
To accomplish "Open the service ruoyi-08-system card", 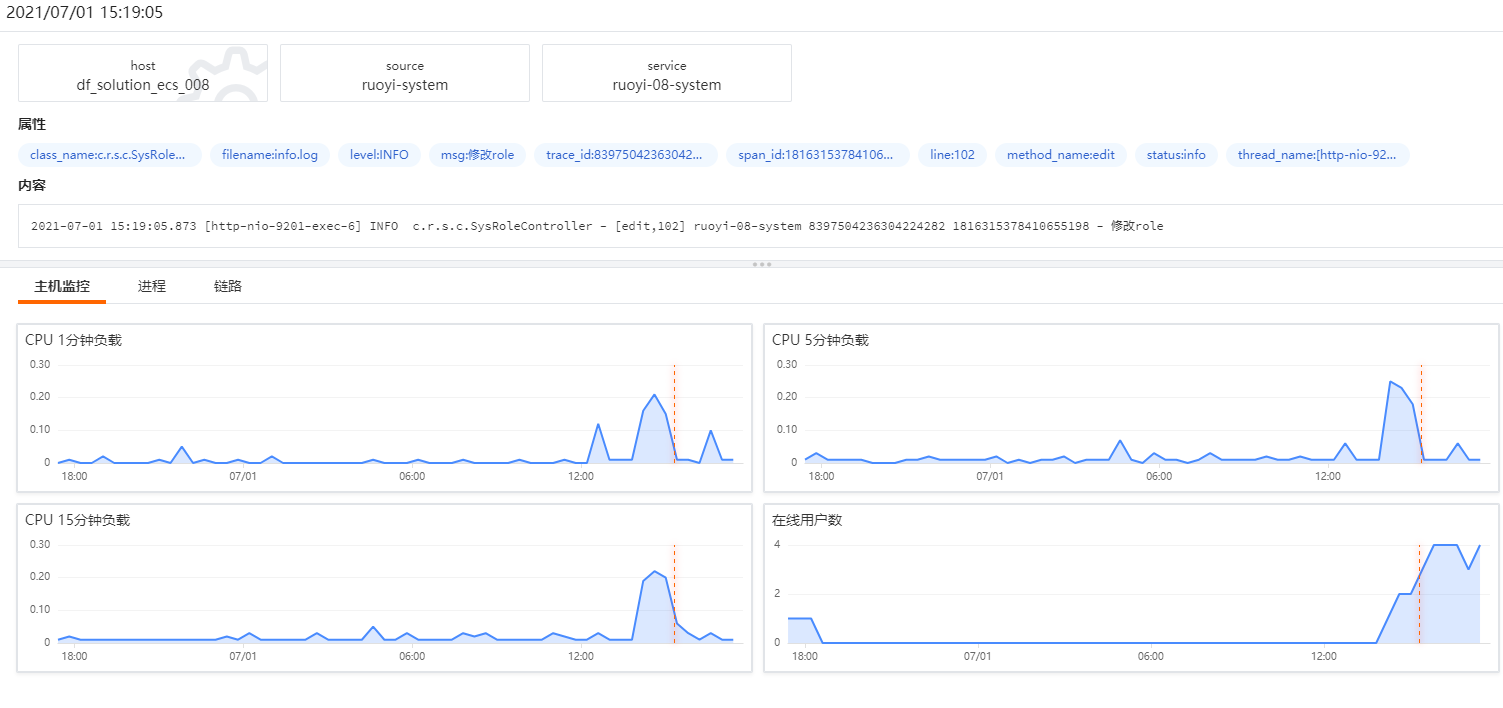I will 667,73.
